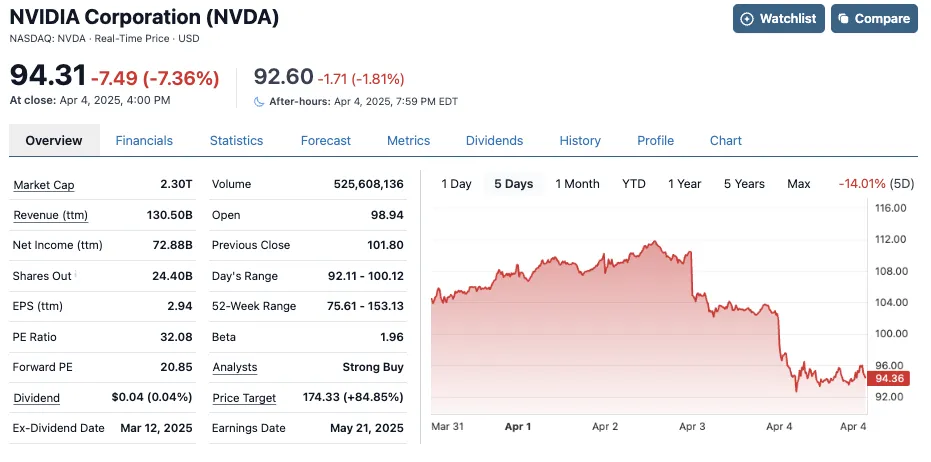Show the 5 Years chart range

(744, 184)
